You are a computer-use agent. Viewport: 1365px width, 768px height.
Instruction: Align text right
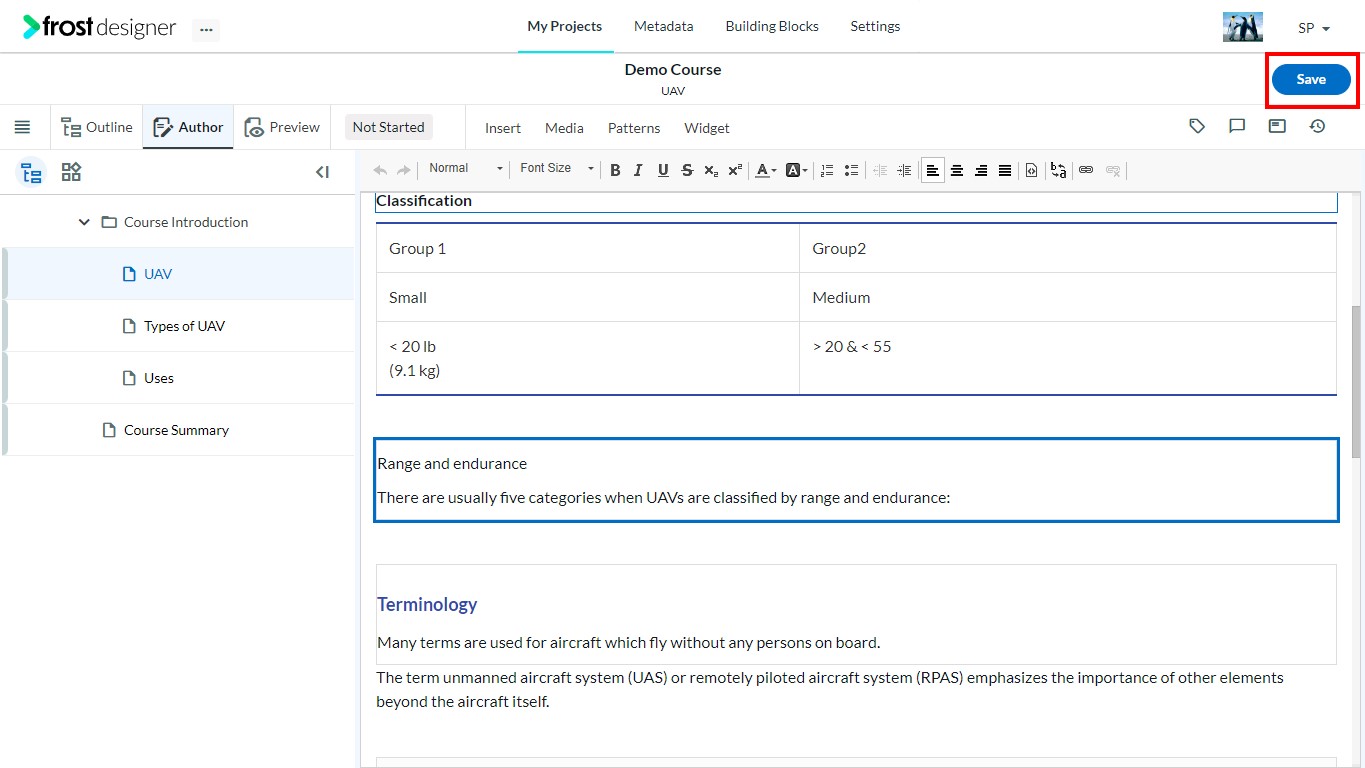point(981,170)
